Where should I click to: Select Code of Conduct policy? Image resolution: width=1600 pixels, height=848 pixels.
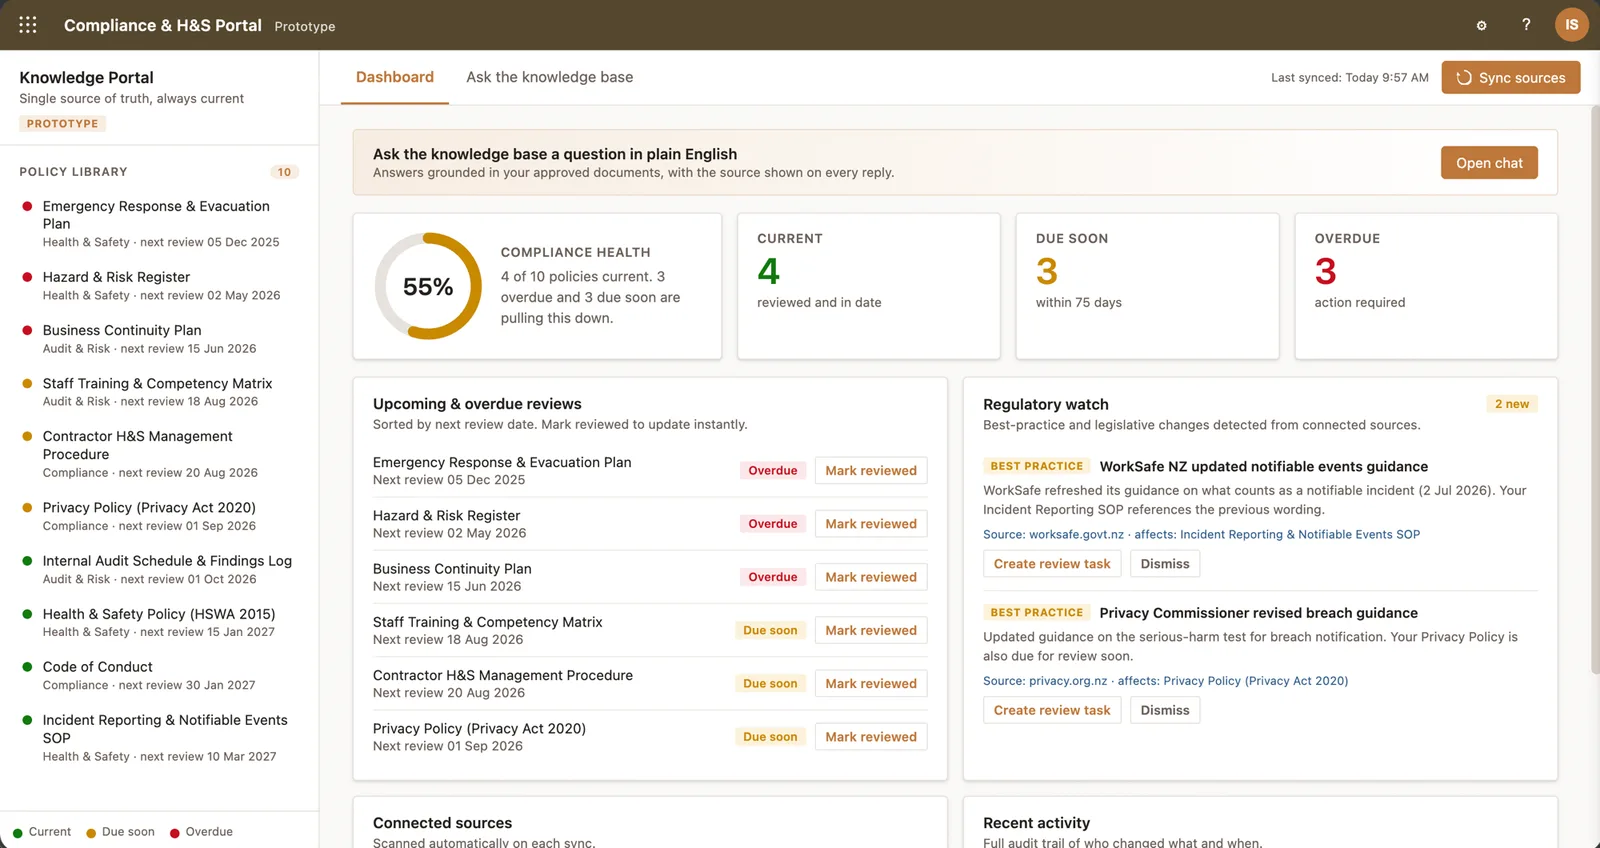point(160,676)
